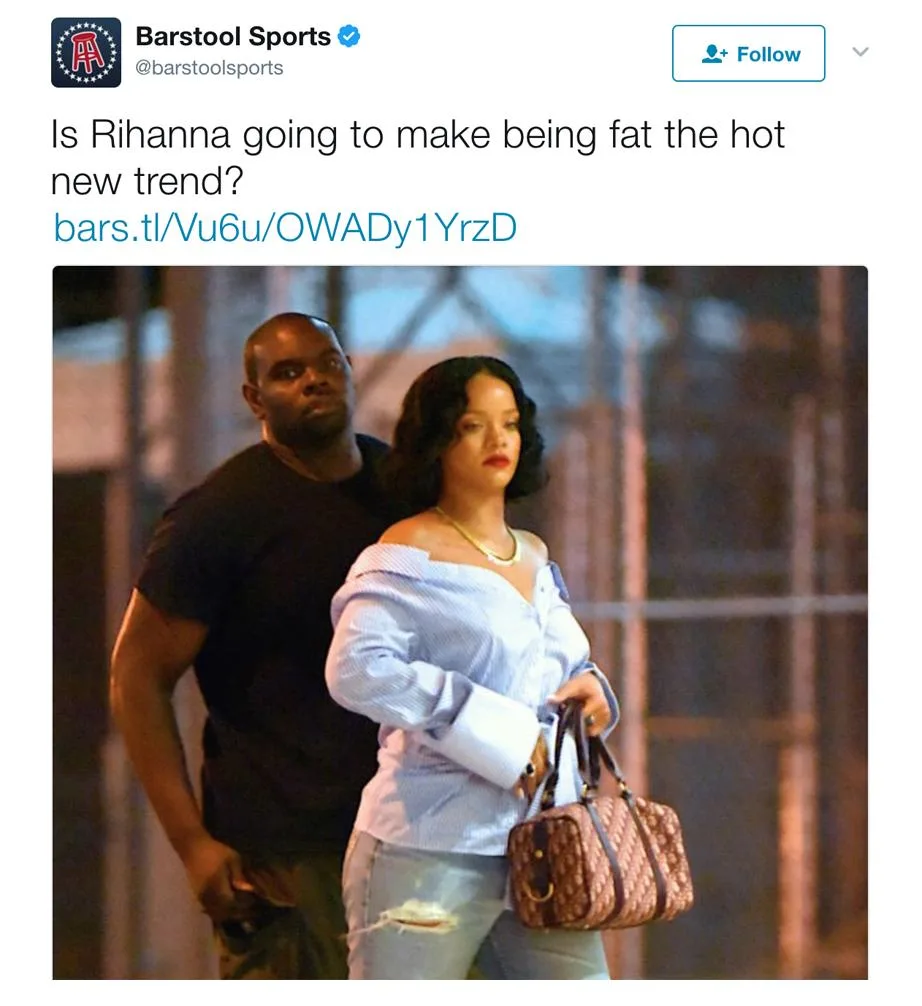The height and width of the screenshot is (1006, 922).
Task: Click the stool logo in the avatar
Action: (x=86, y=53)
